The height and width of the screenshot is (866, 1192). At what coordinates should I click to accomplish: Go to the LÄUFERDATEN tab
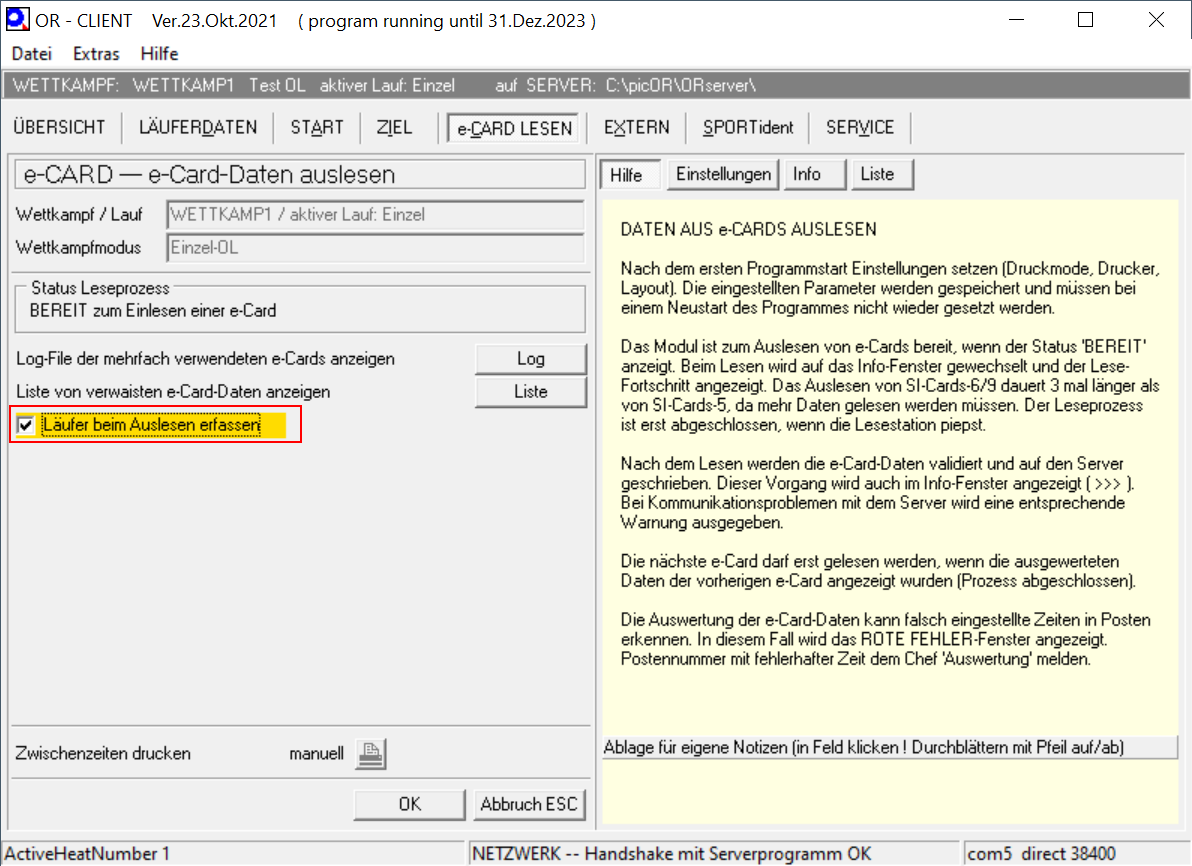pos(198,127)
